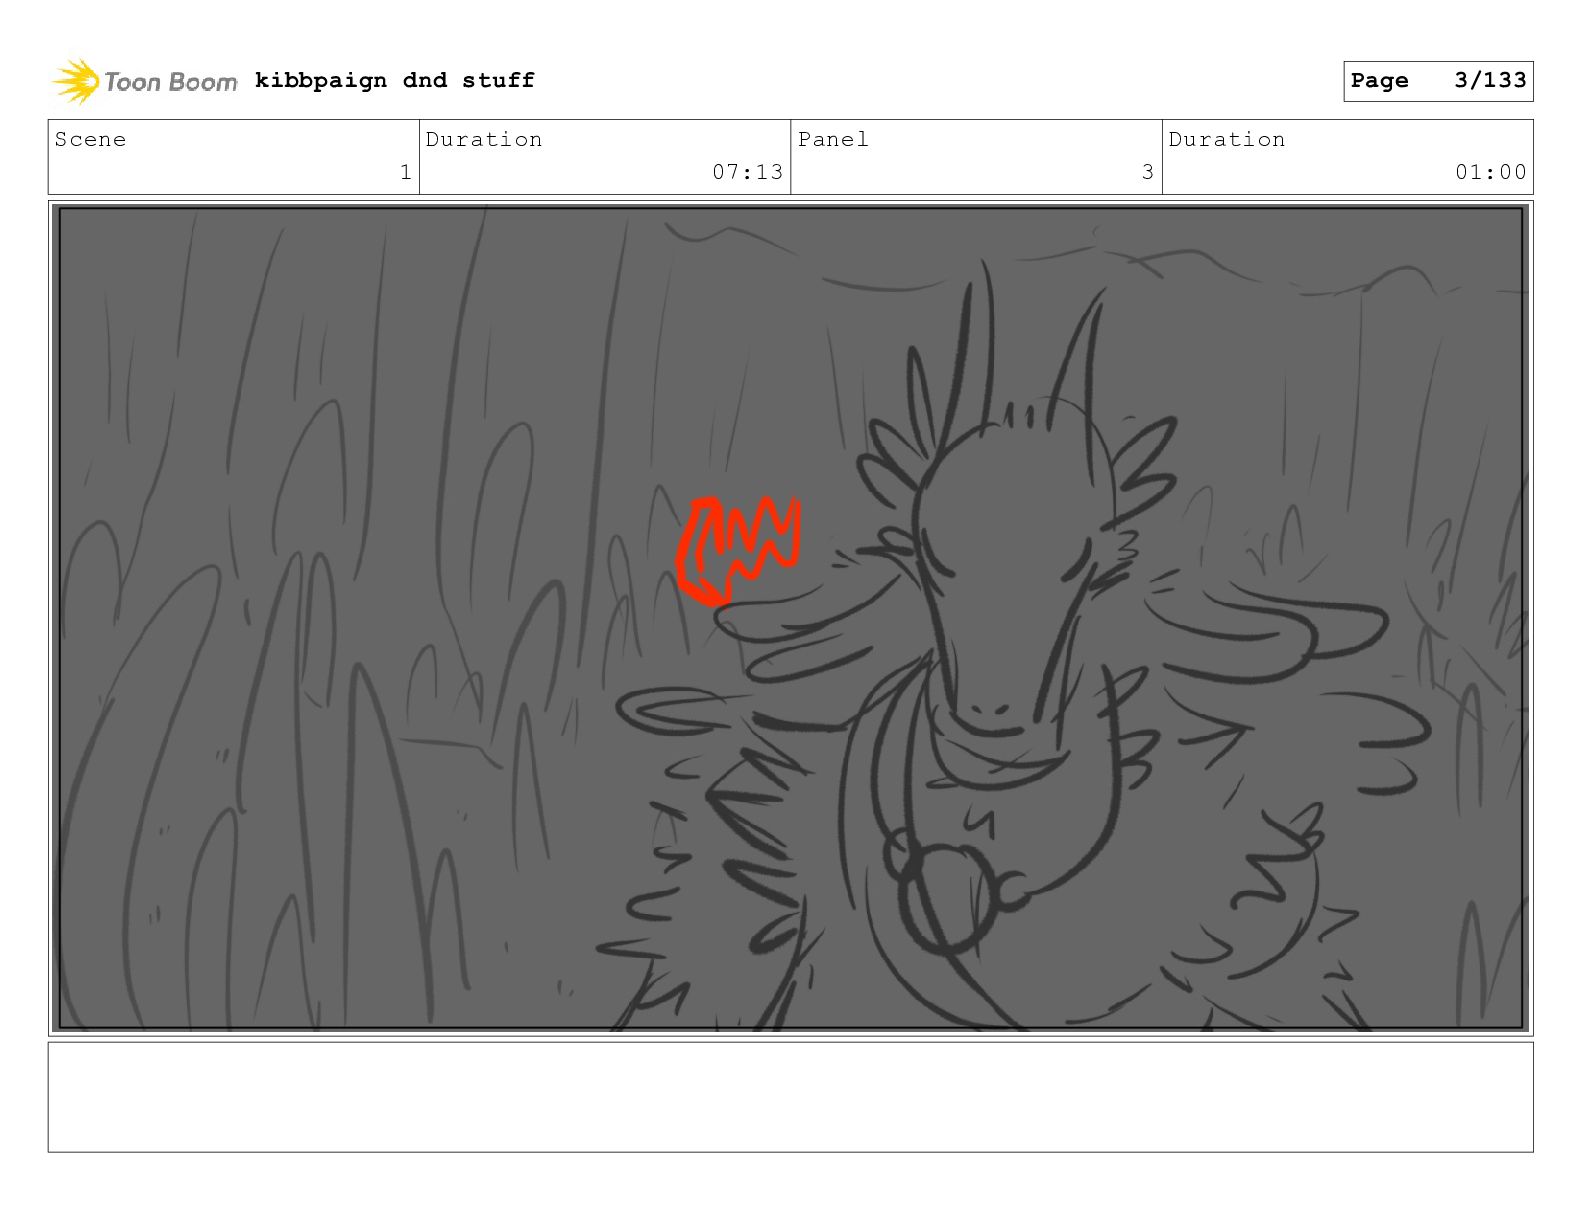Select the project title 'kibbpaign dnd stuff'

(x=394, y=80)
